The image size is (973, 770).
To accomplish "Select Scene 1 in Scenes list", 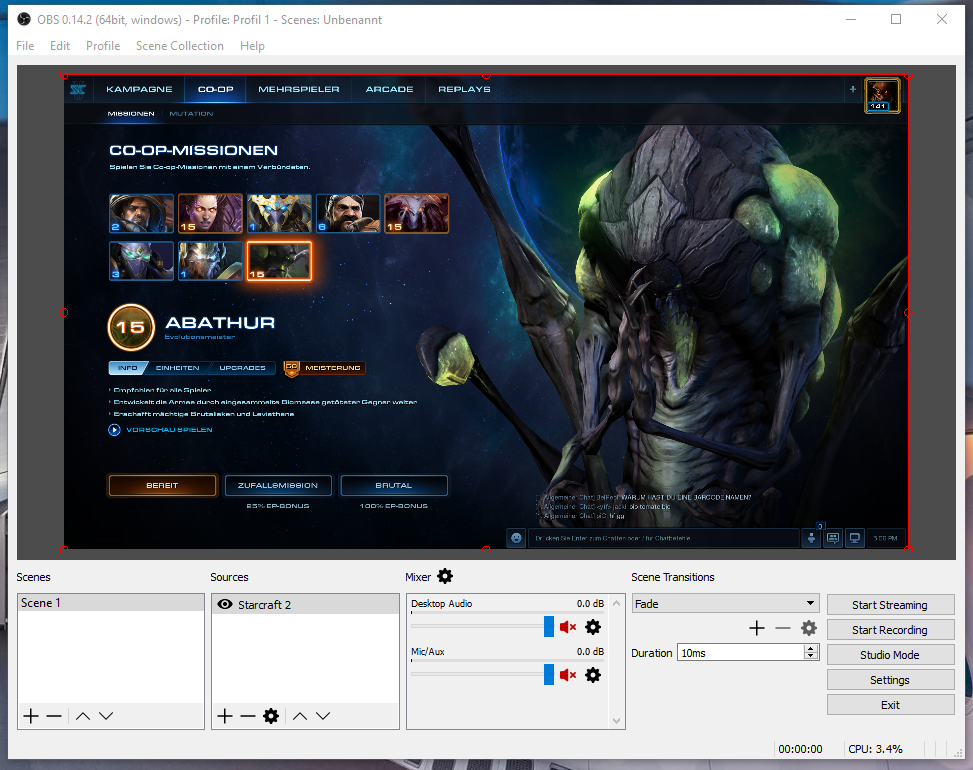I will [x=111, y=602].
